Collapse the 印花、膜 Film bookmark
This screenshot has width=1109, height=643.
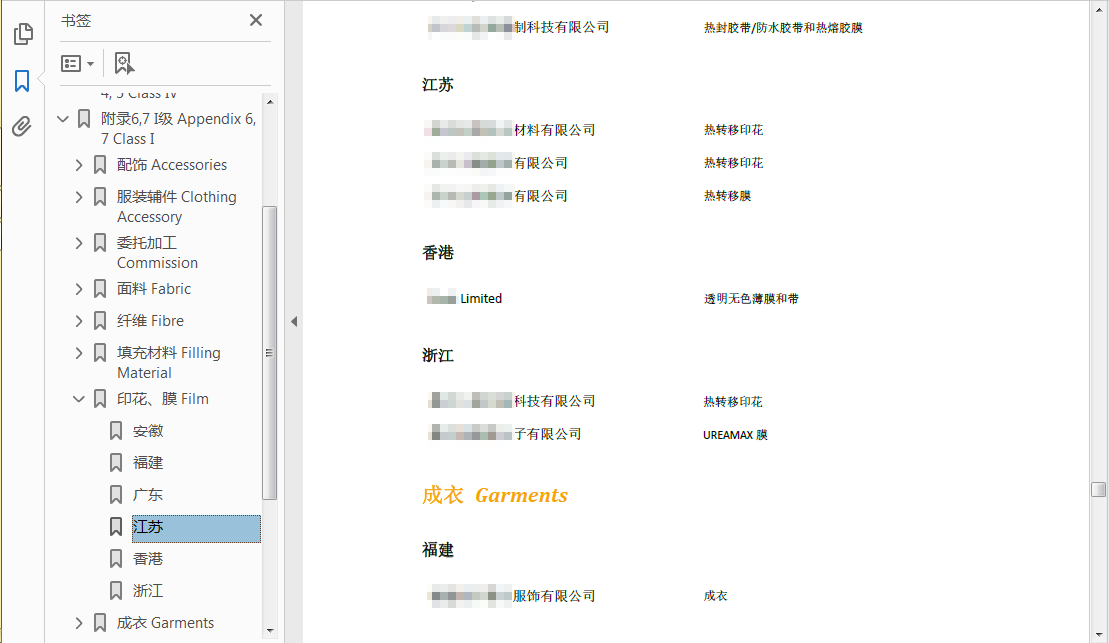[79, 399]
